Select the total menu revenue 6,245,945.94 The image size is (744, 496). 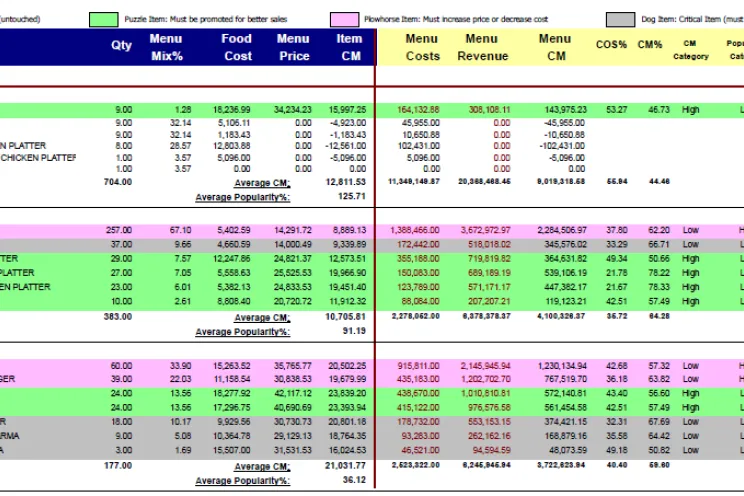486,465
